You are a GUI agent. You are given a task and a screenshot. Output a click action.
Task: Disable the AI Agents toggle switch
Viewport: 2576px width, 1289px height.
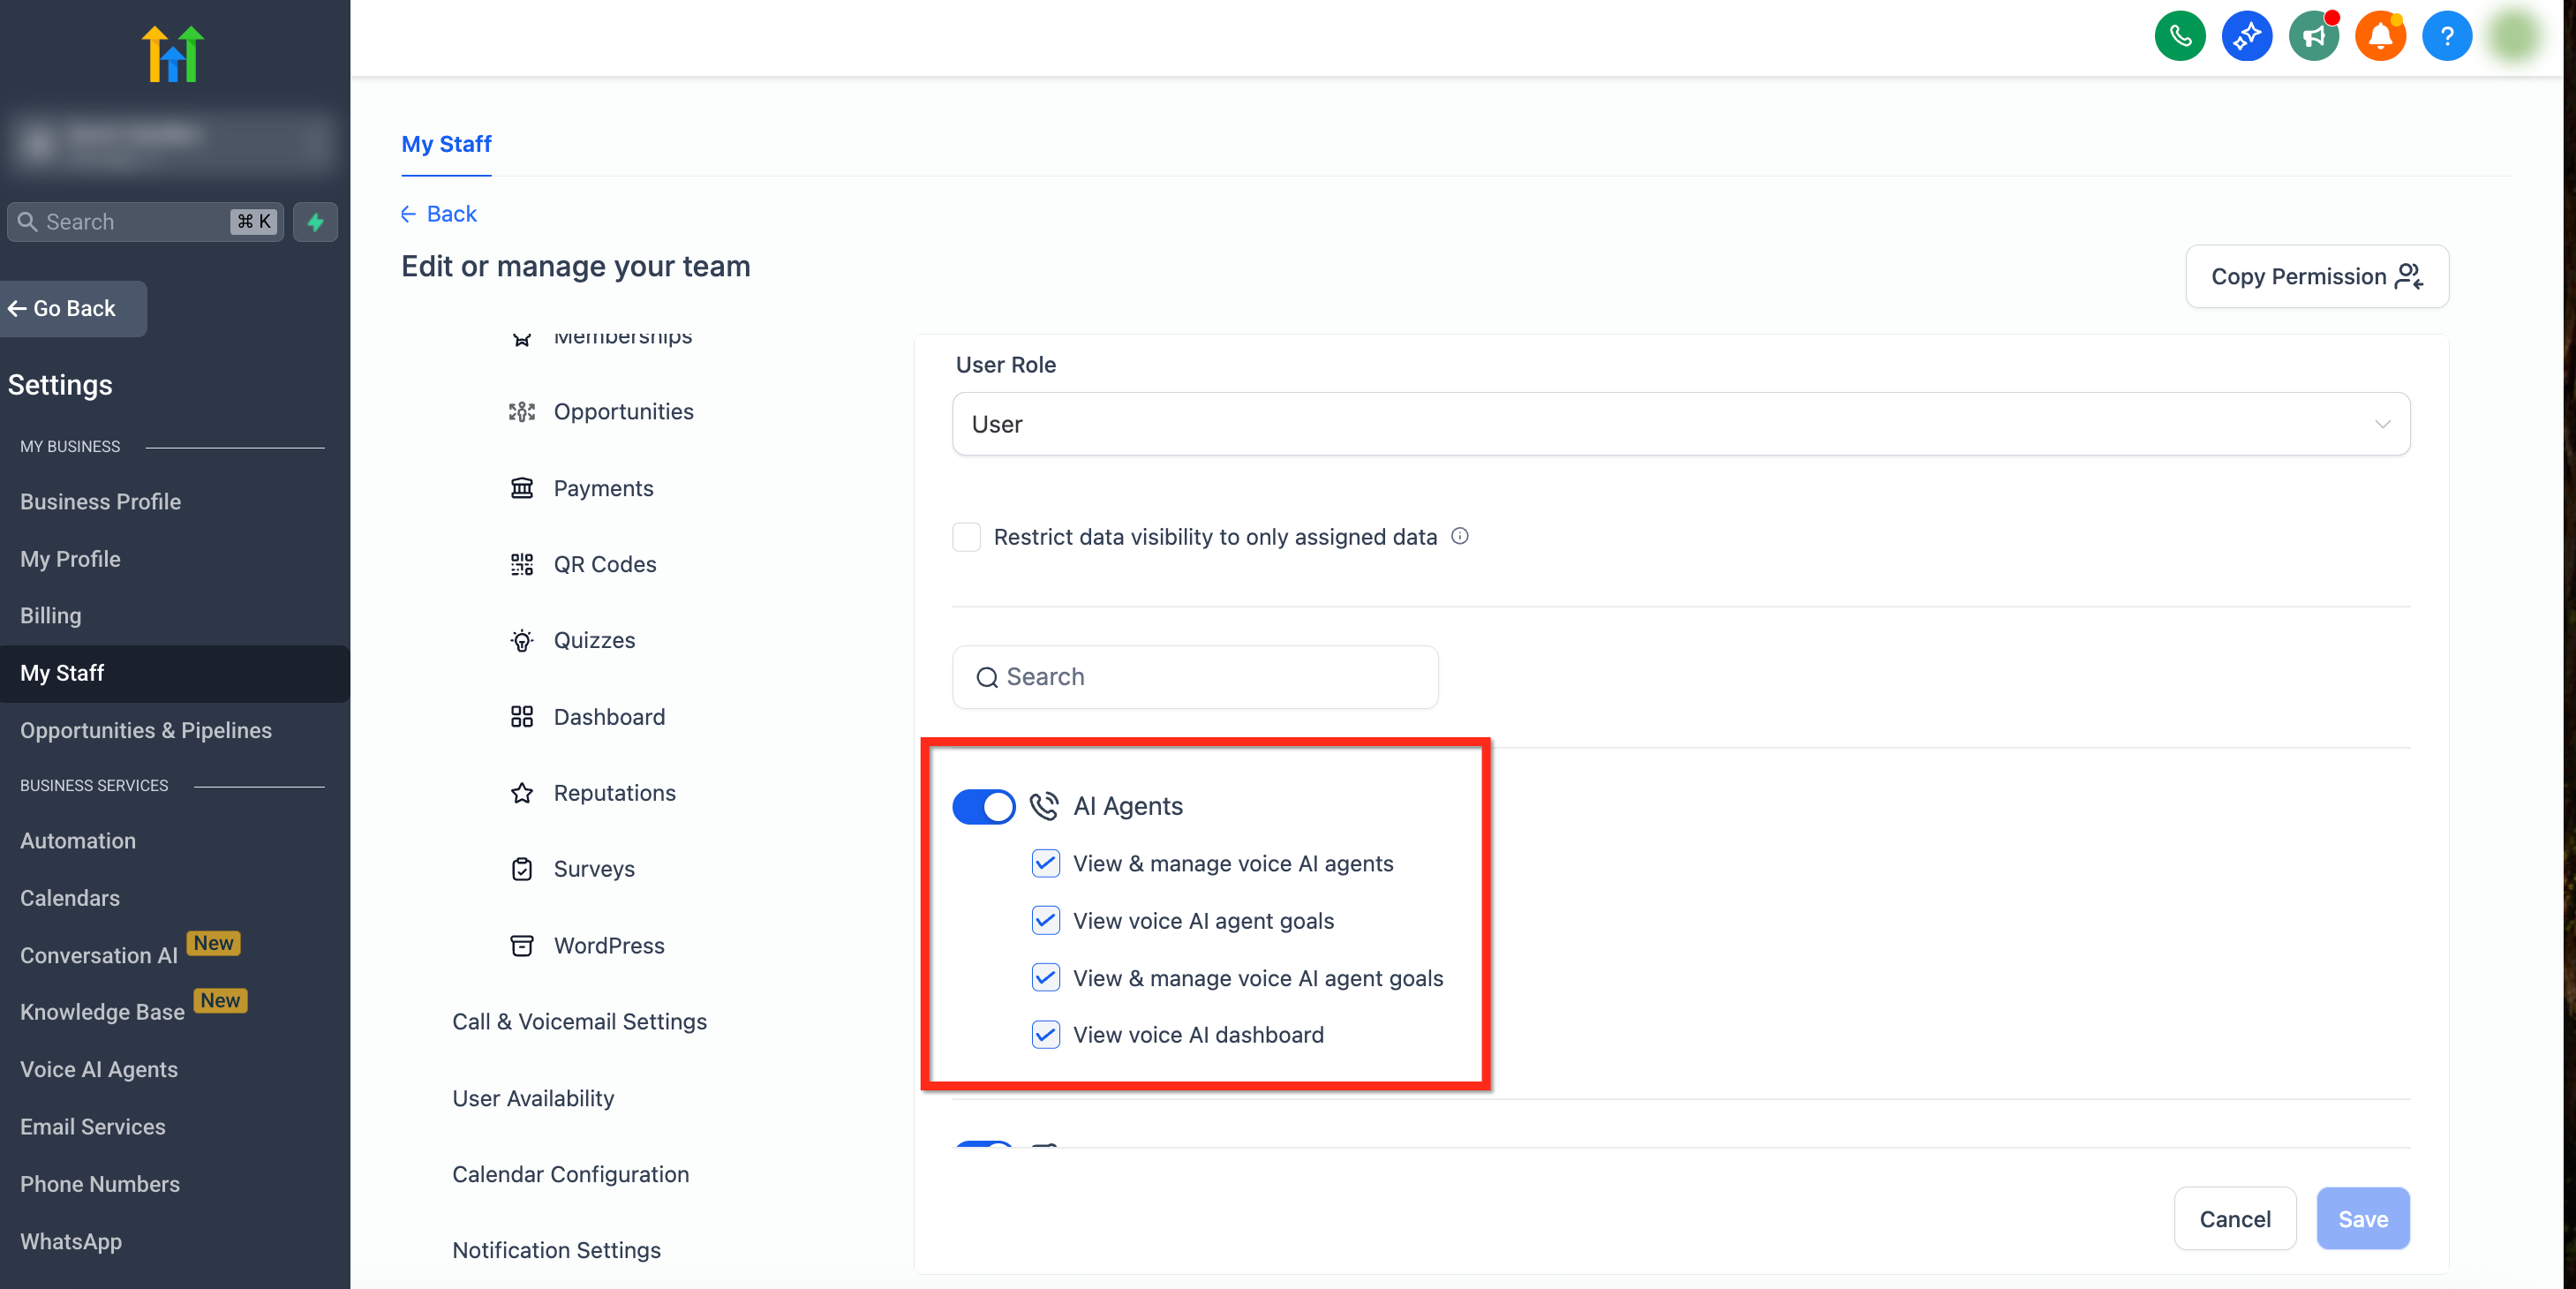click(983, 806)
